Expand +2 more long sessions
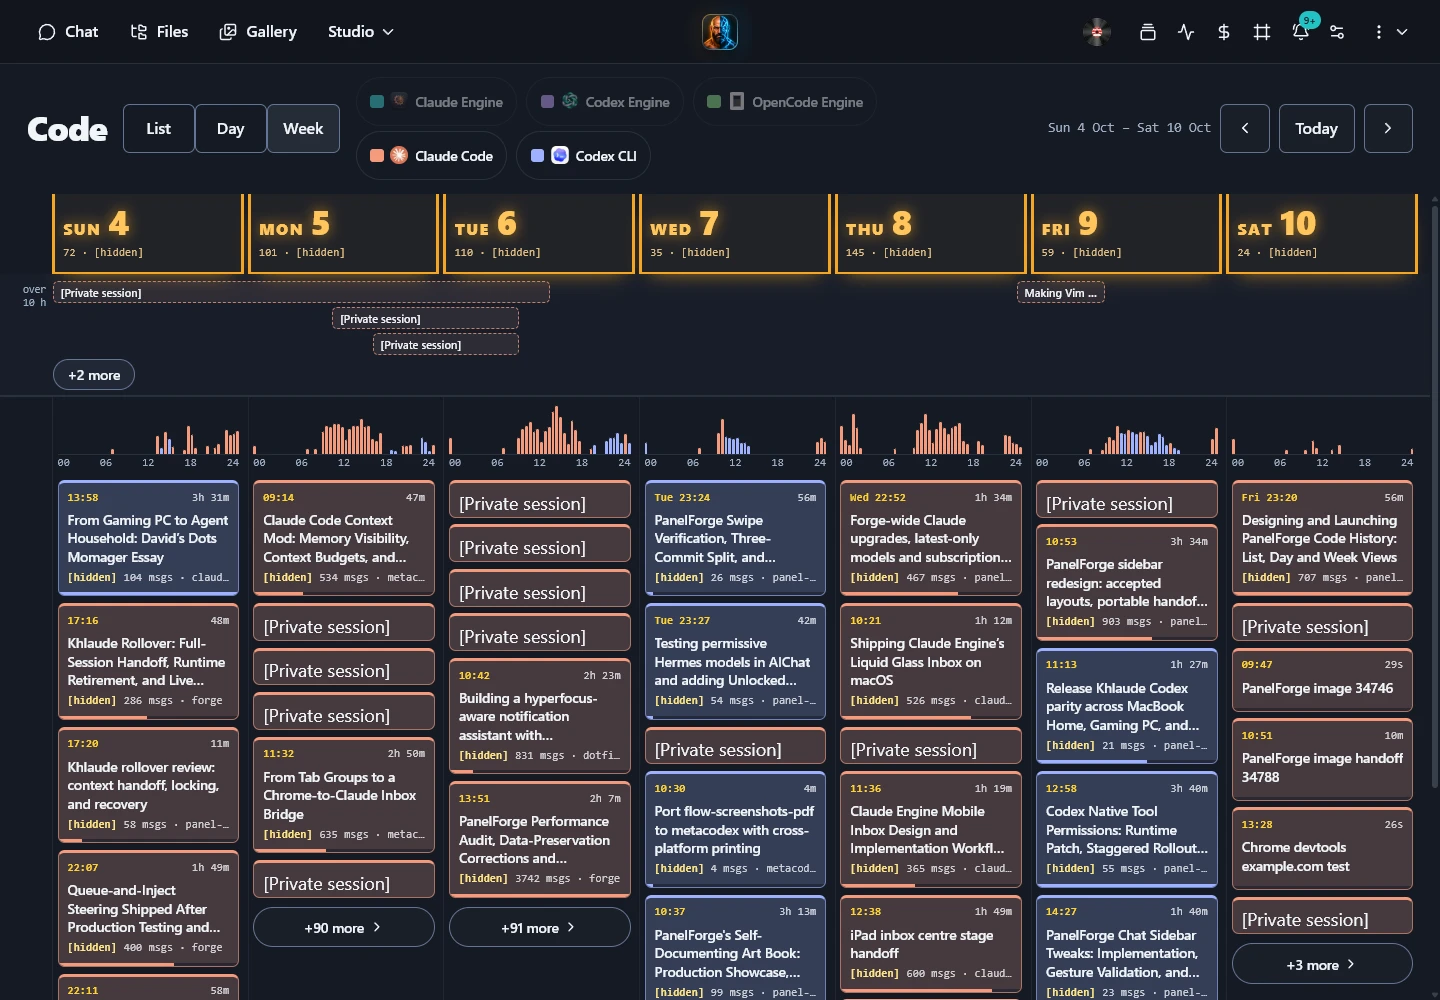The width and height of the screenshot is (1440, 1000). 94,375
